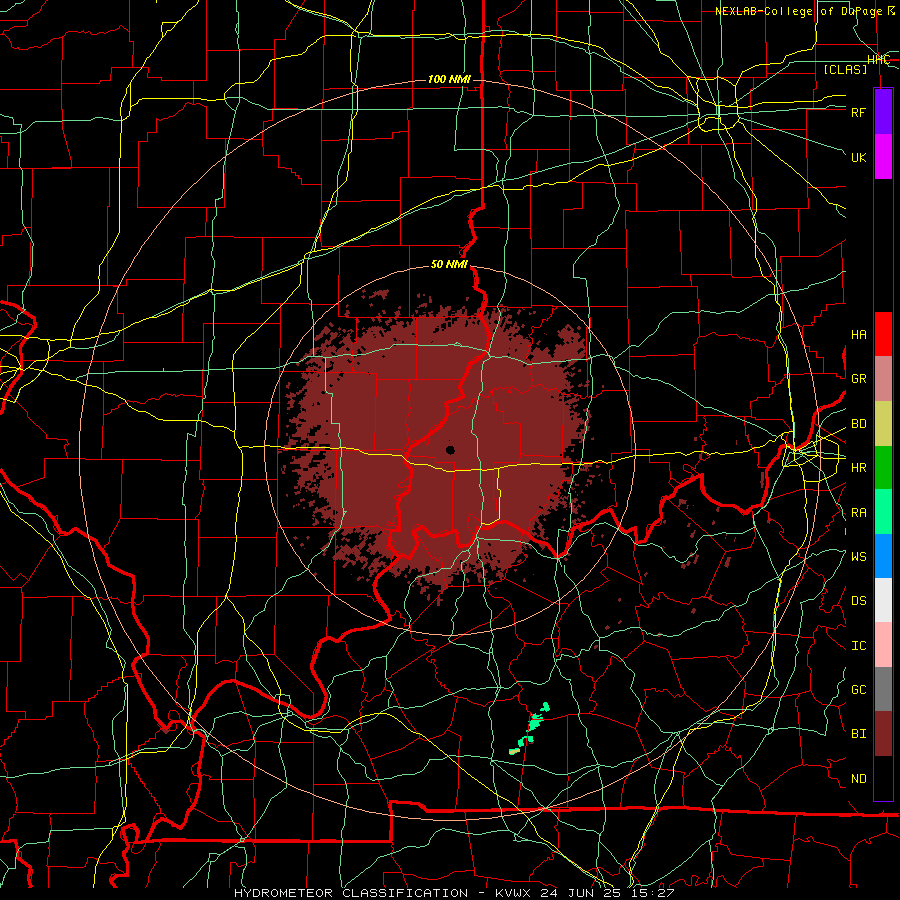900x900 pixels.
Task: Click the blue WS color swatch
Action: coord(883,556)
